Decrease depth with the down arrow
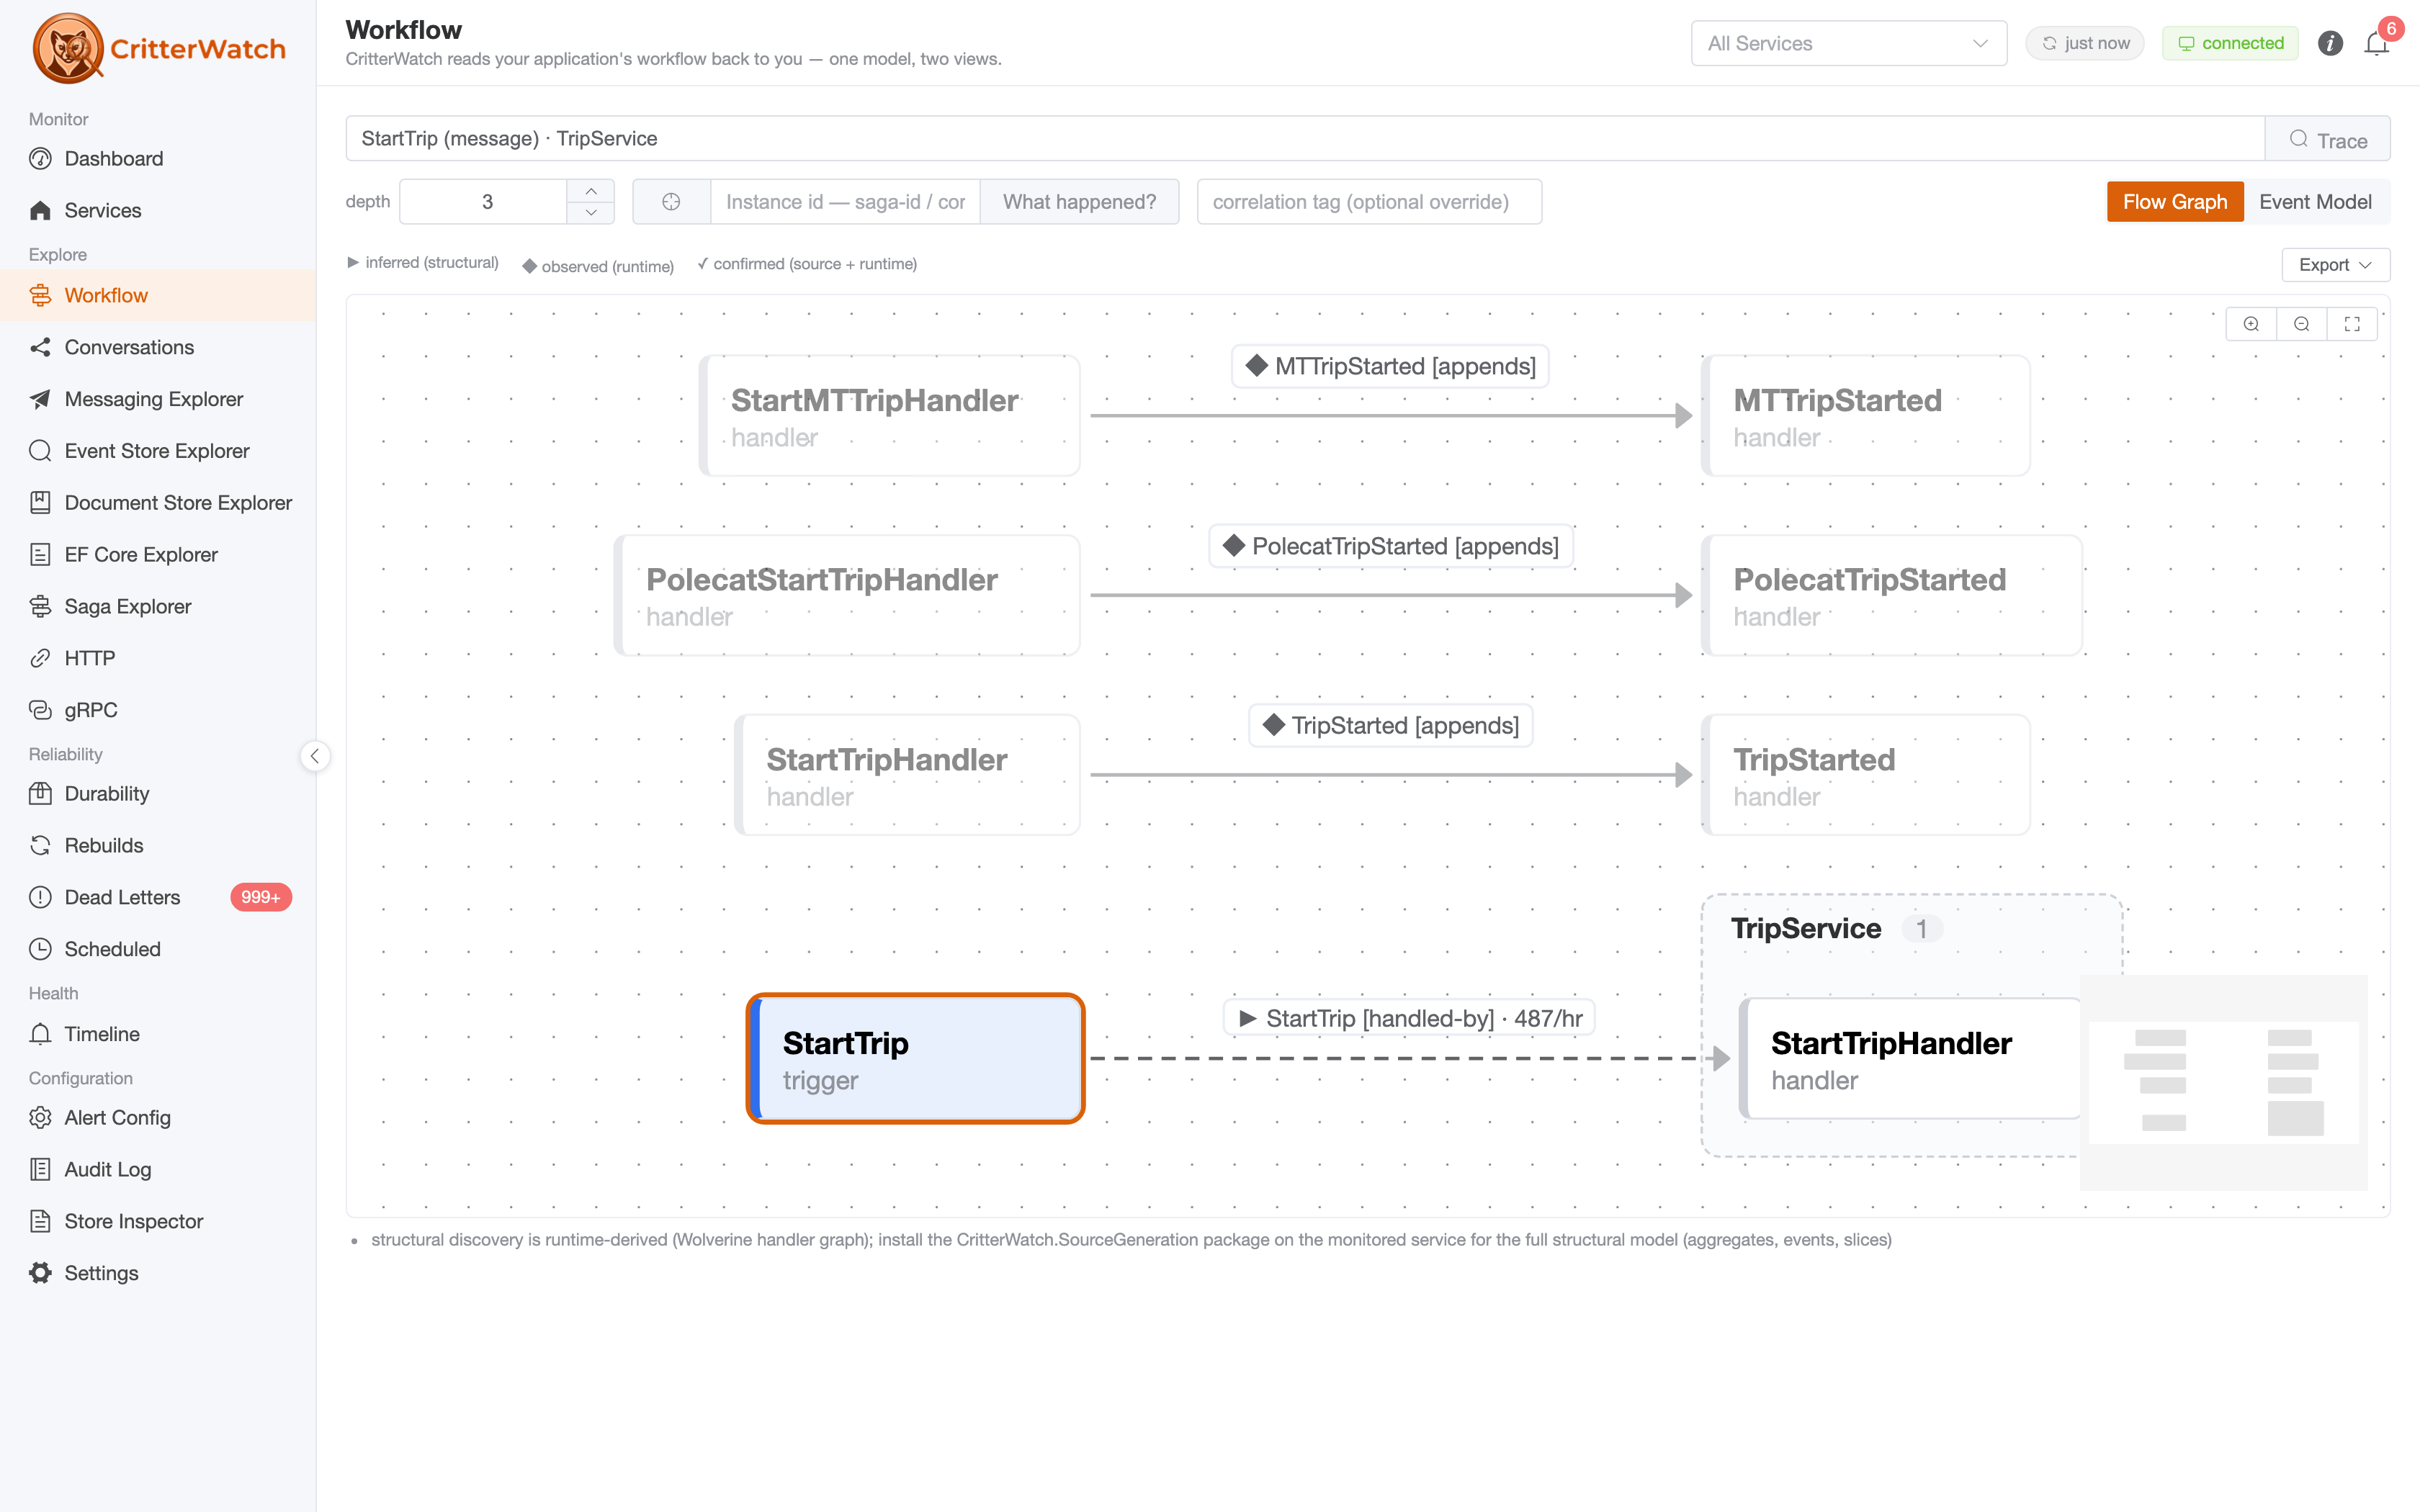2420x1512 pixels. (x=591, y=213)
